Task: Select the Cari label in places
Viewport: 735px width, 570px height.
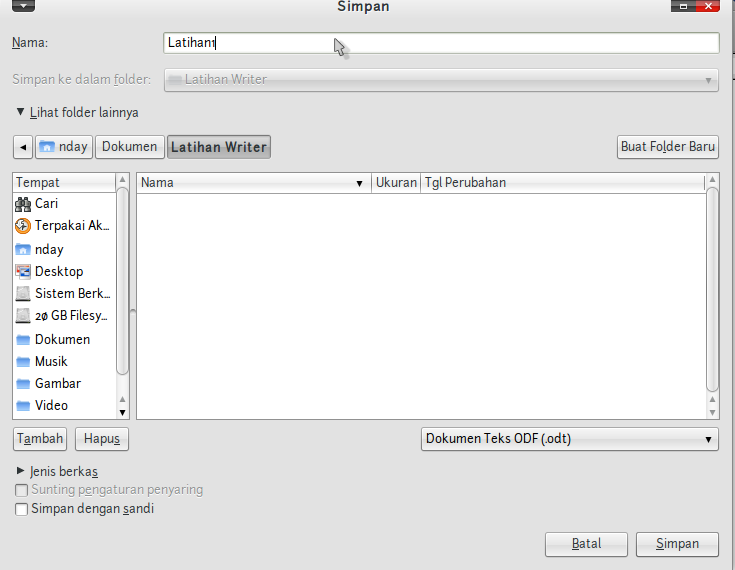Action: tap(46, 204)
